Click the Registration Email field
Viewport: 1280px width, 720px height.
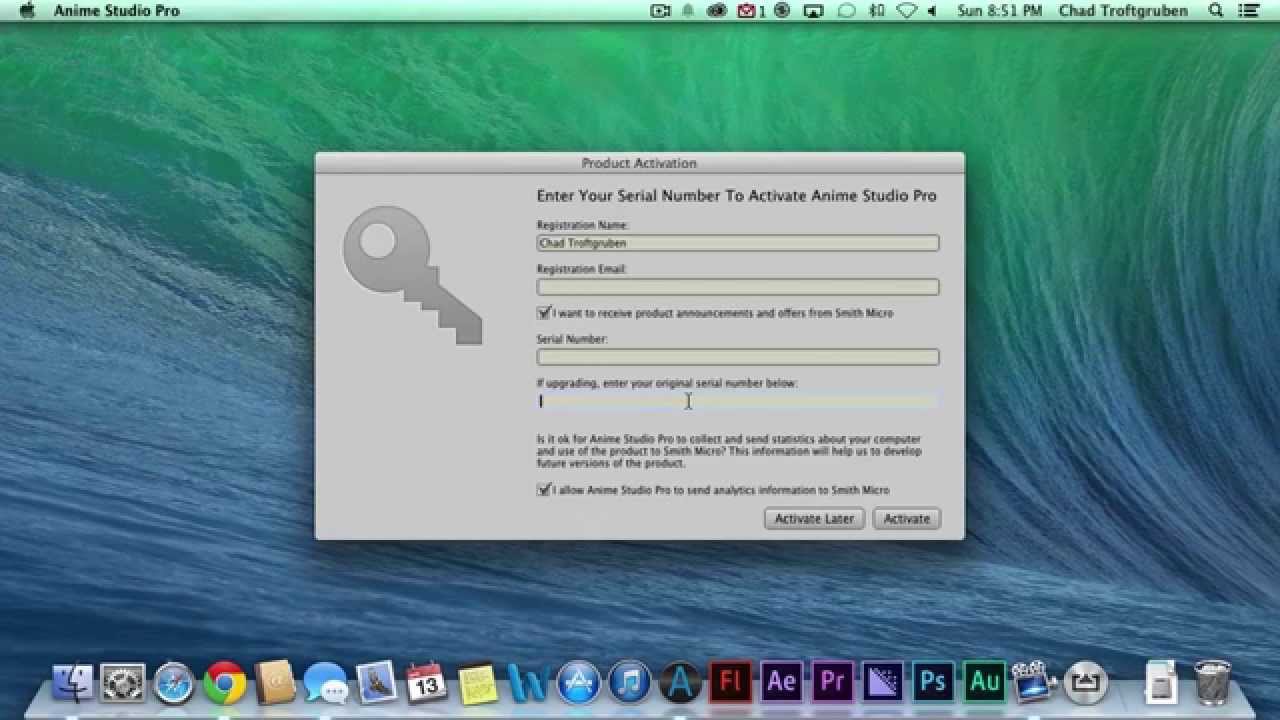738,287
